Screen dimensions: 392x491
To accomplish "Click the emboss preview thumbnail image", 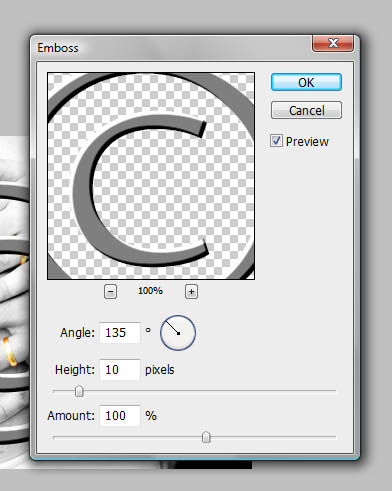I will (x=151, y=176).
